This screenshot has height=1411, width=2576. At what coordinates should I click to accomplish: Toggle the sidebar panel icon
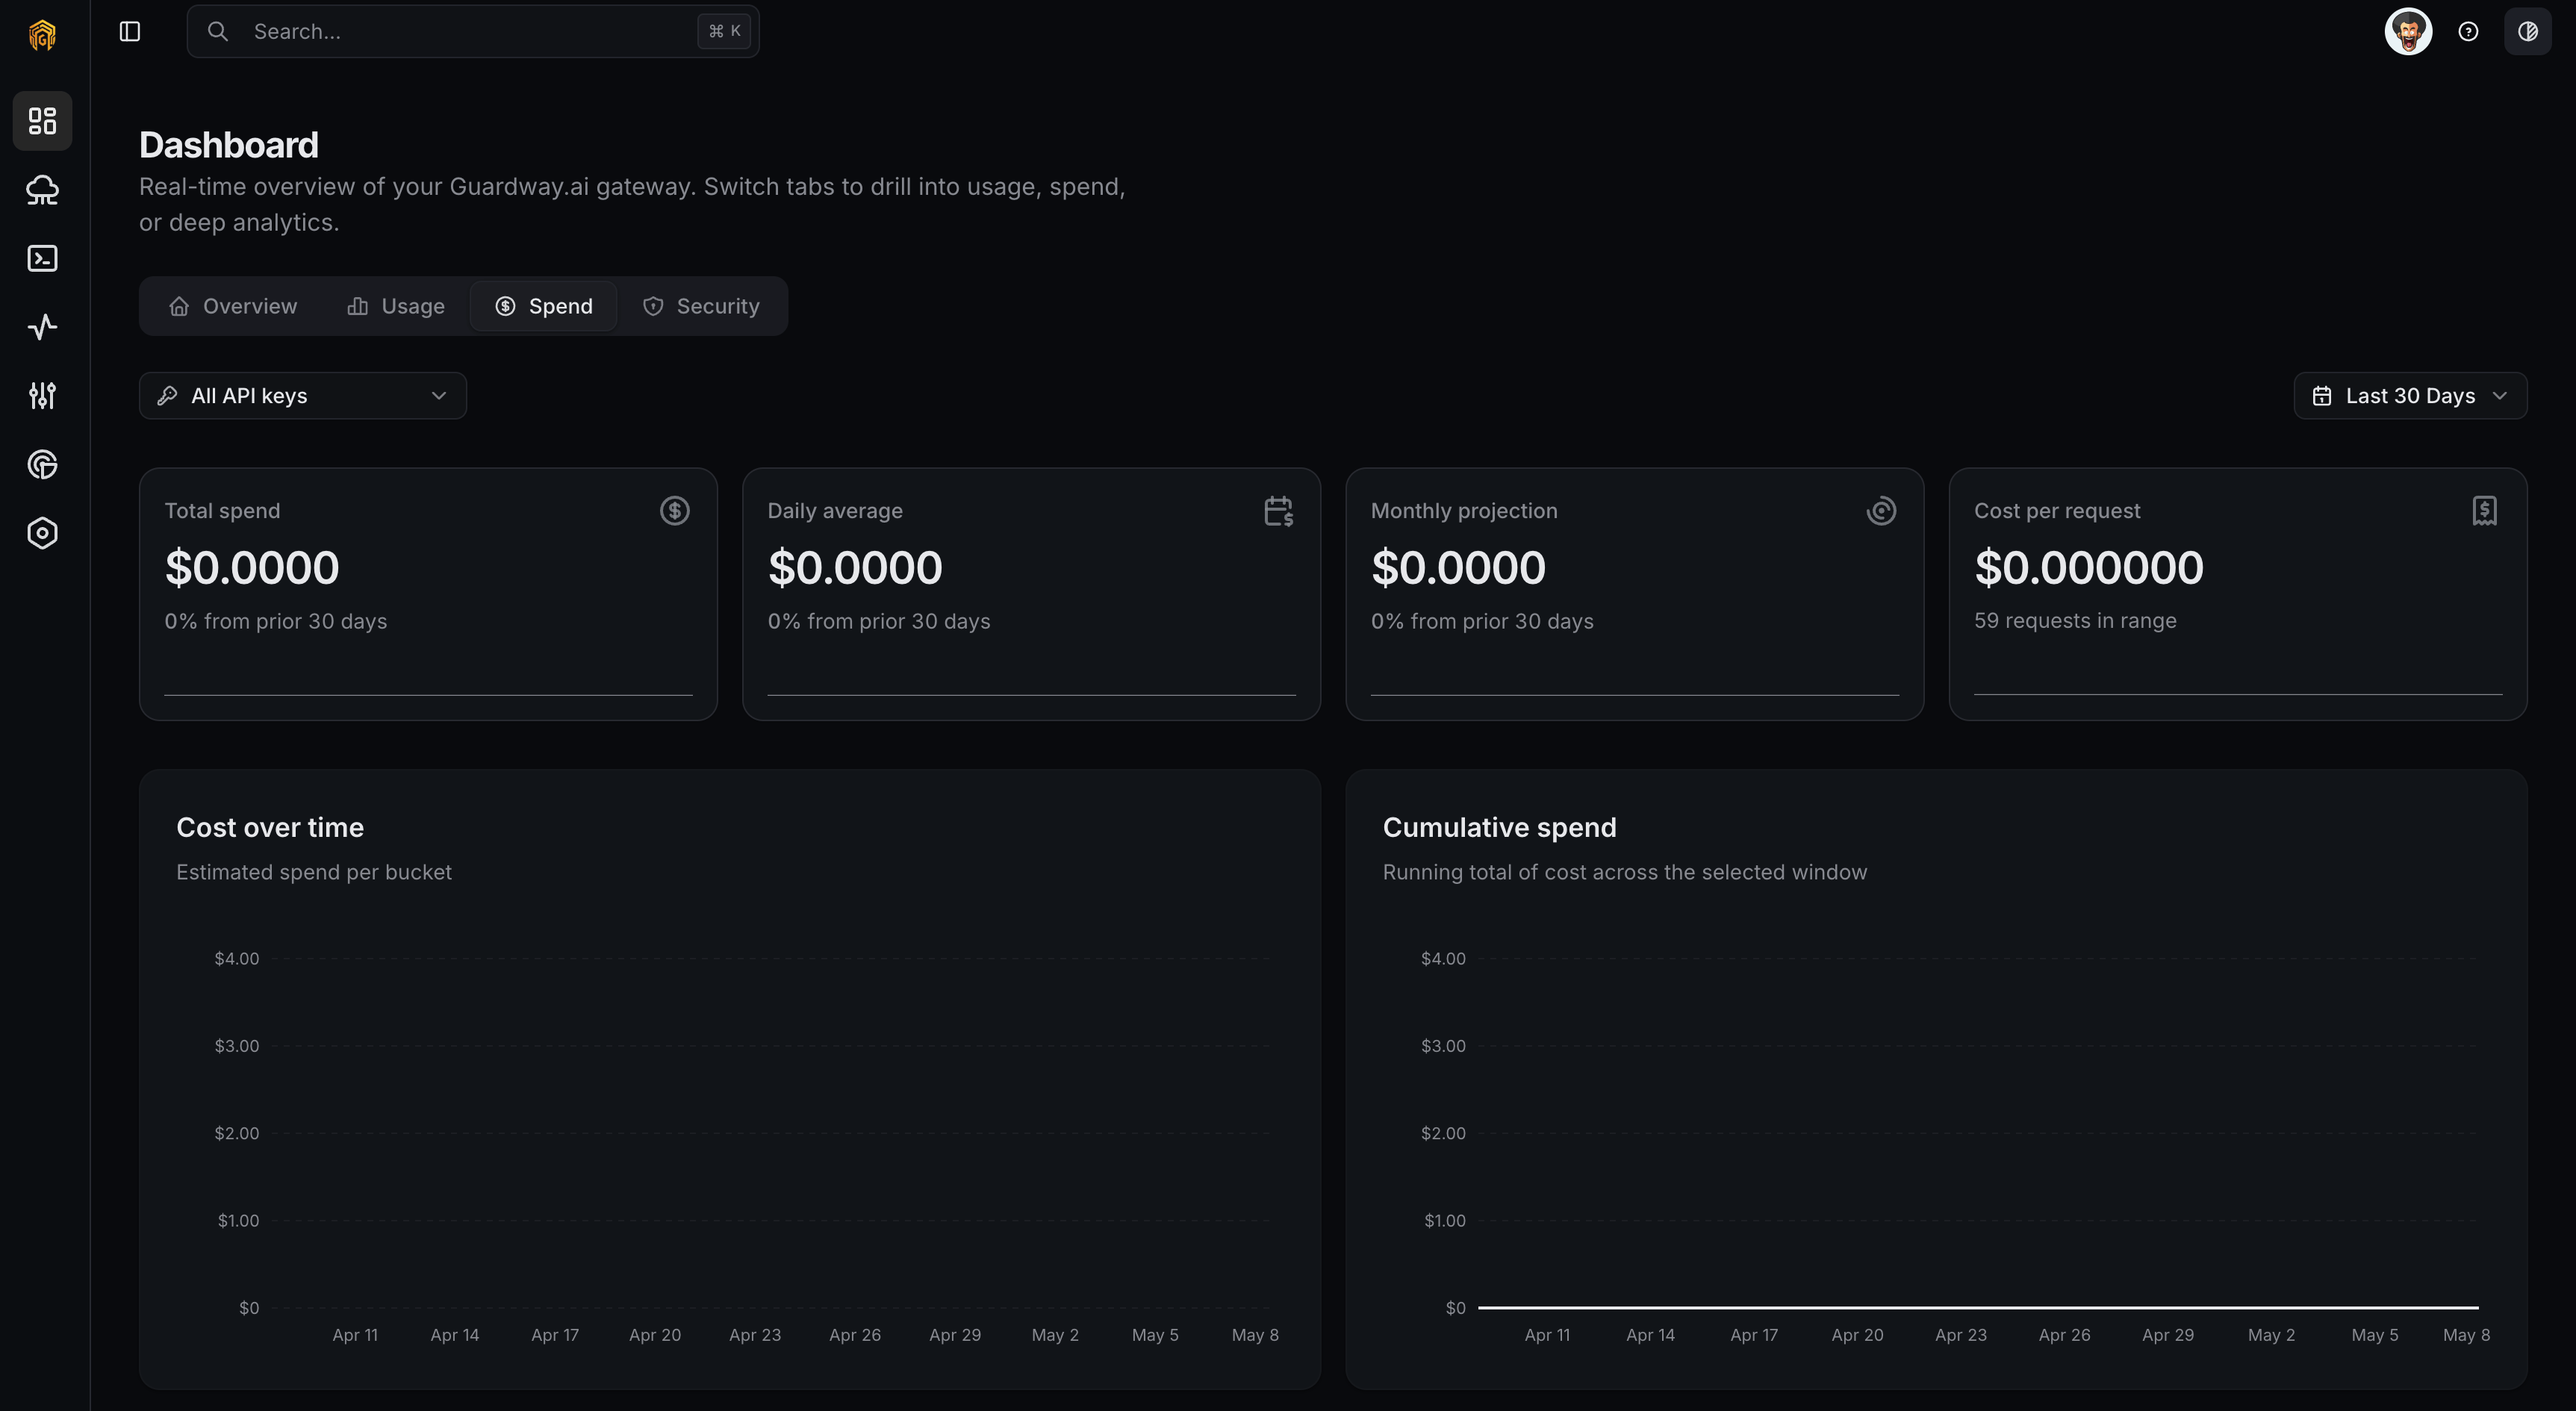[x=130, y=31]
